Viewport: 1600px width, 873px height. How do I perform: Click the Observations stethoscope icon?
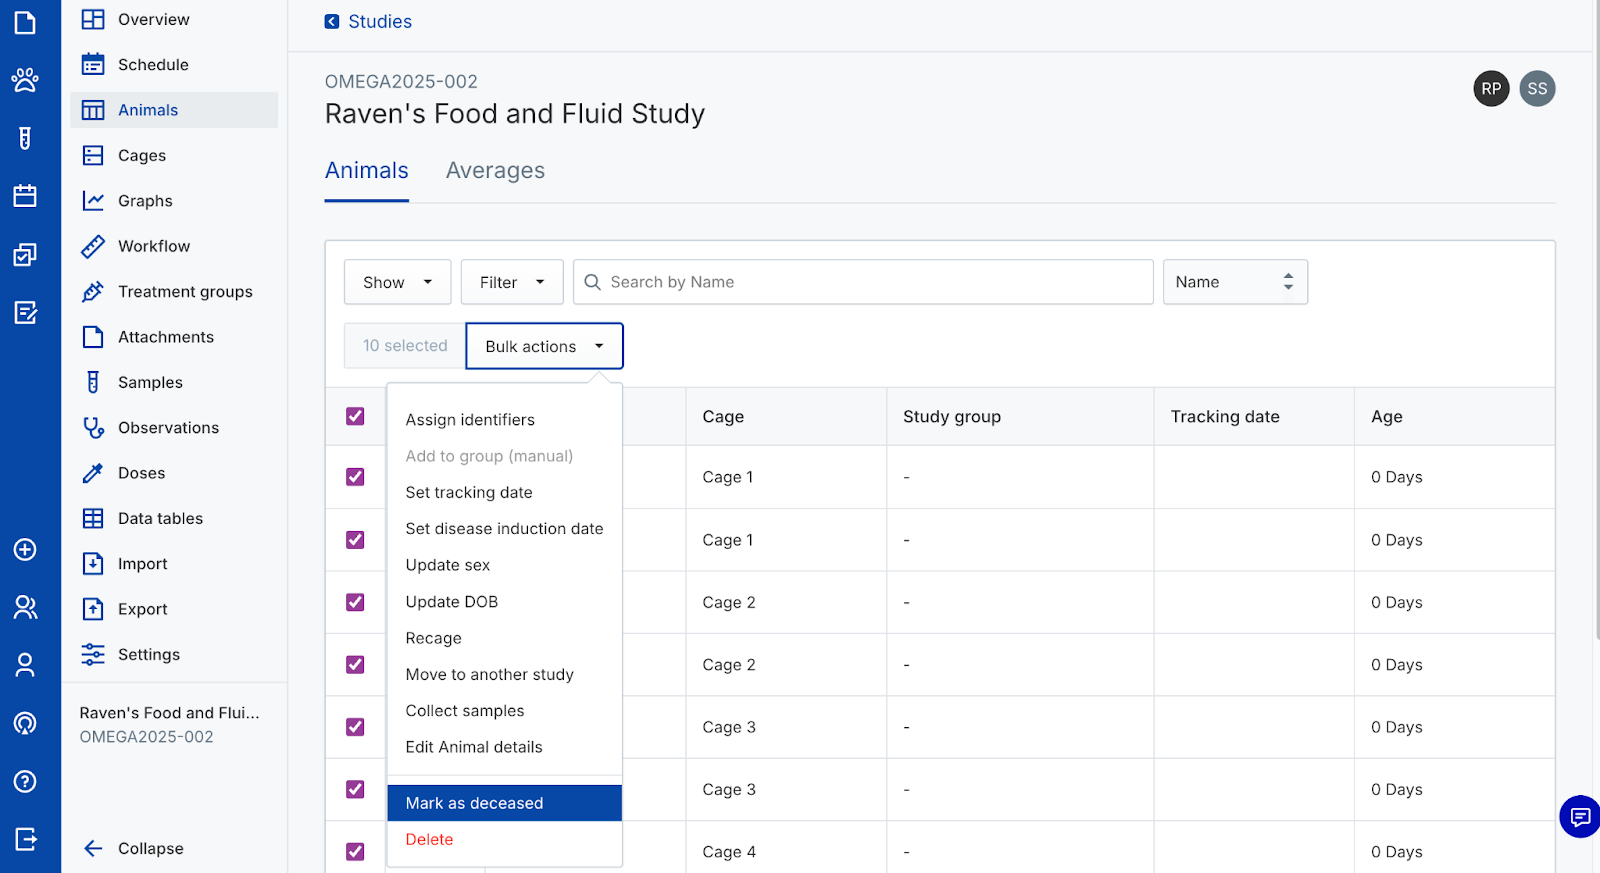tap(93, 428)
